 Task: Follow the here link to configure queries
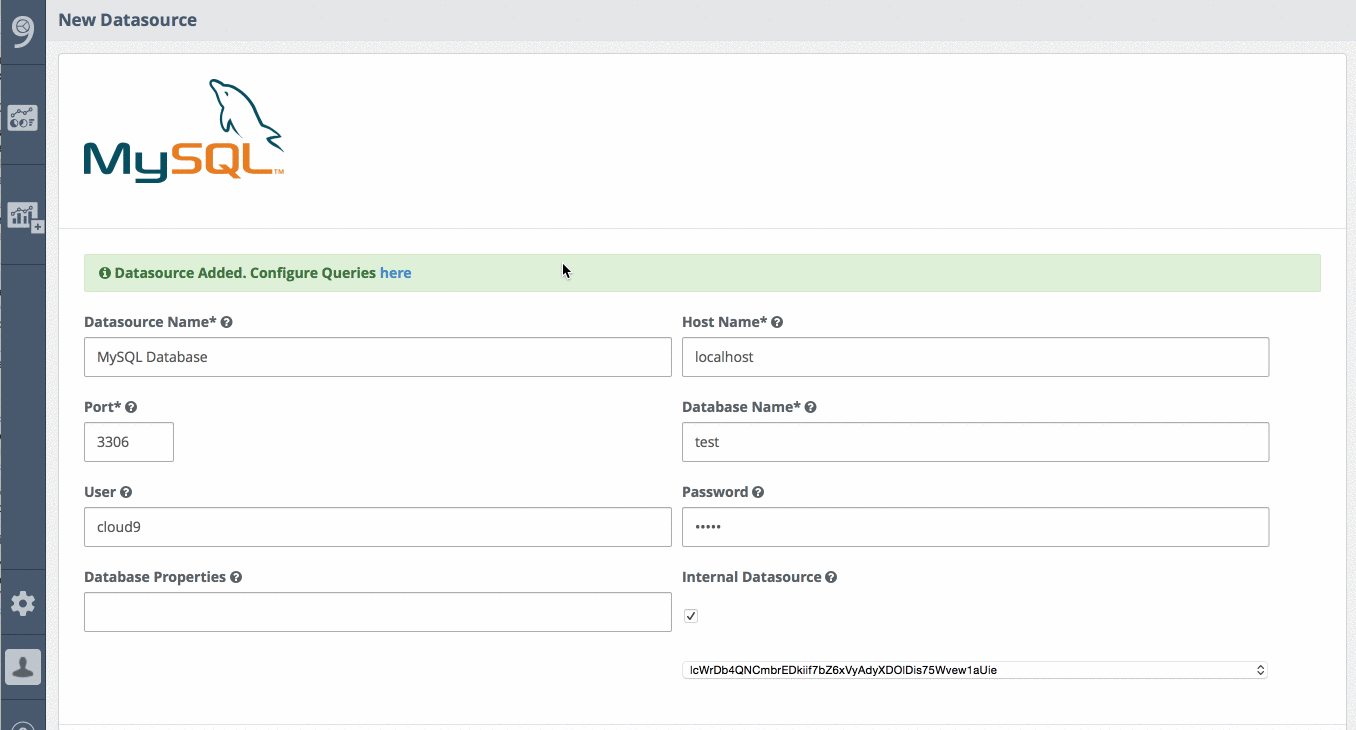395,272
